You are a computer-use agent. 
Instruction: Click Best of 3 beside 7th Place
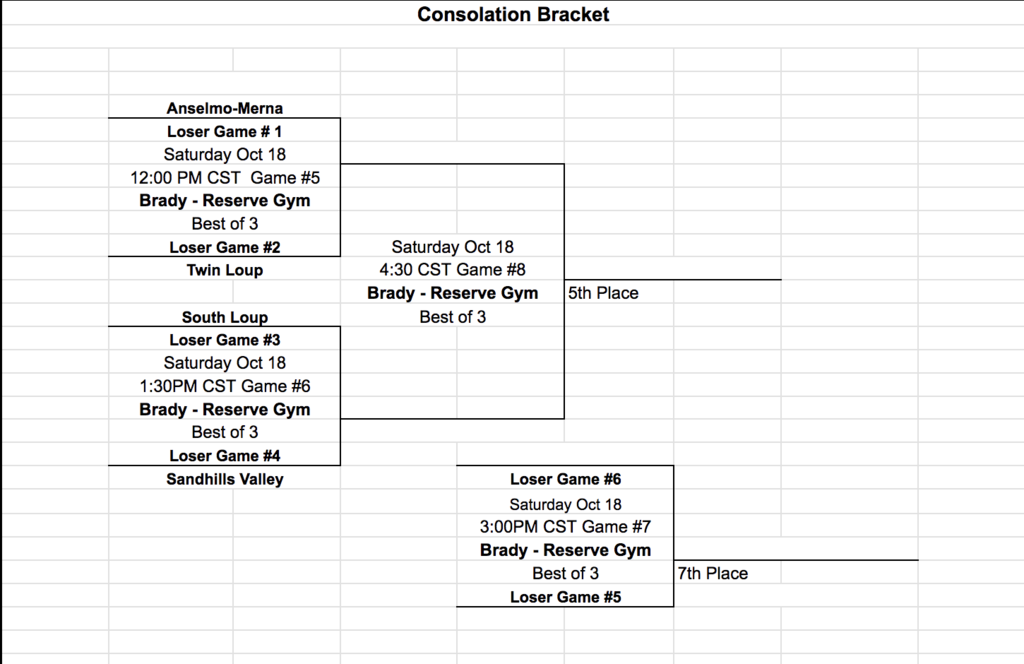click(566, 573)
